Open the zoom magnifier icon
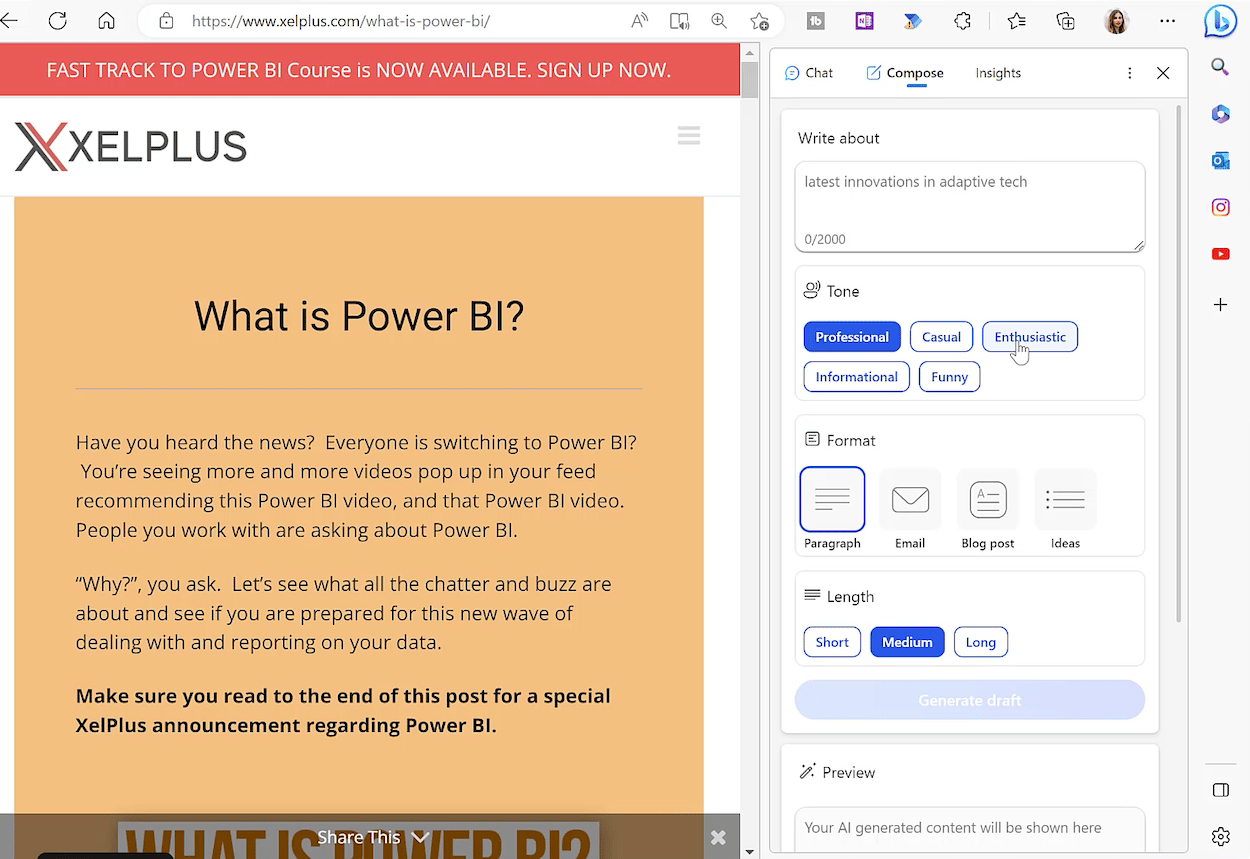 (719, 21)
